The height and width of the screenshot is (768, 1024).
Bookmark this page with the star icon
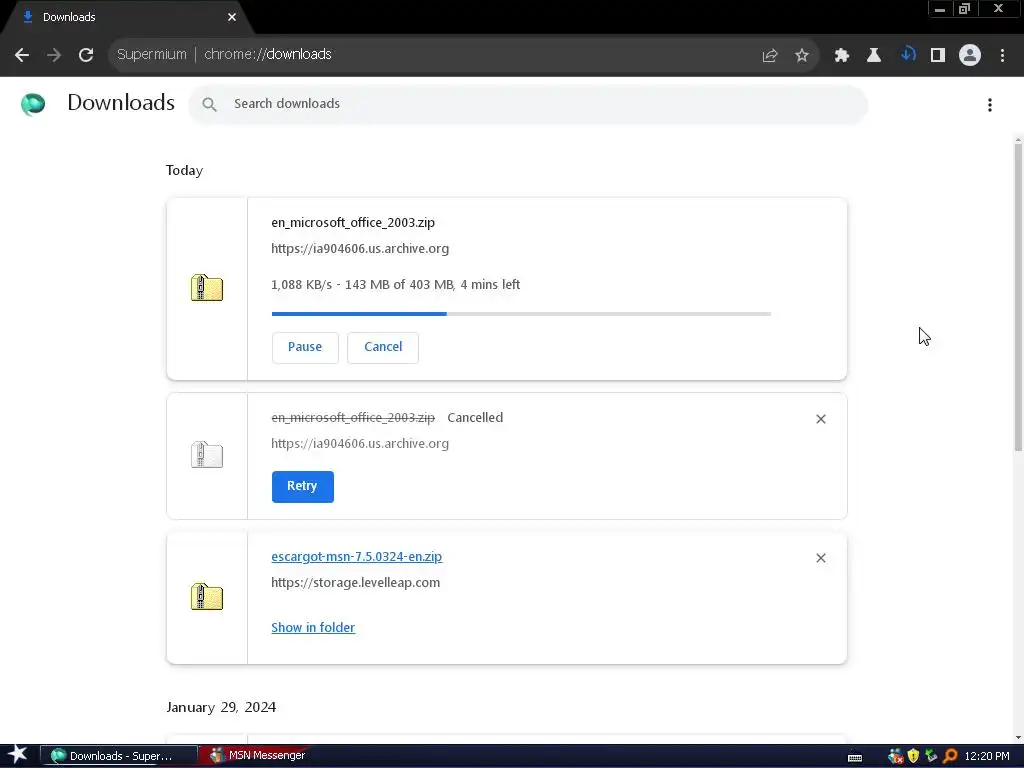point(802,56)
